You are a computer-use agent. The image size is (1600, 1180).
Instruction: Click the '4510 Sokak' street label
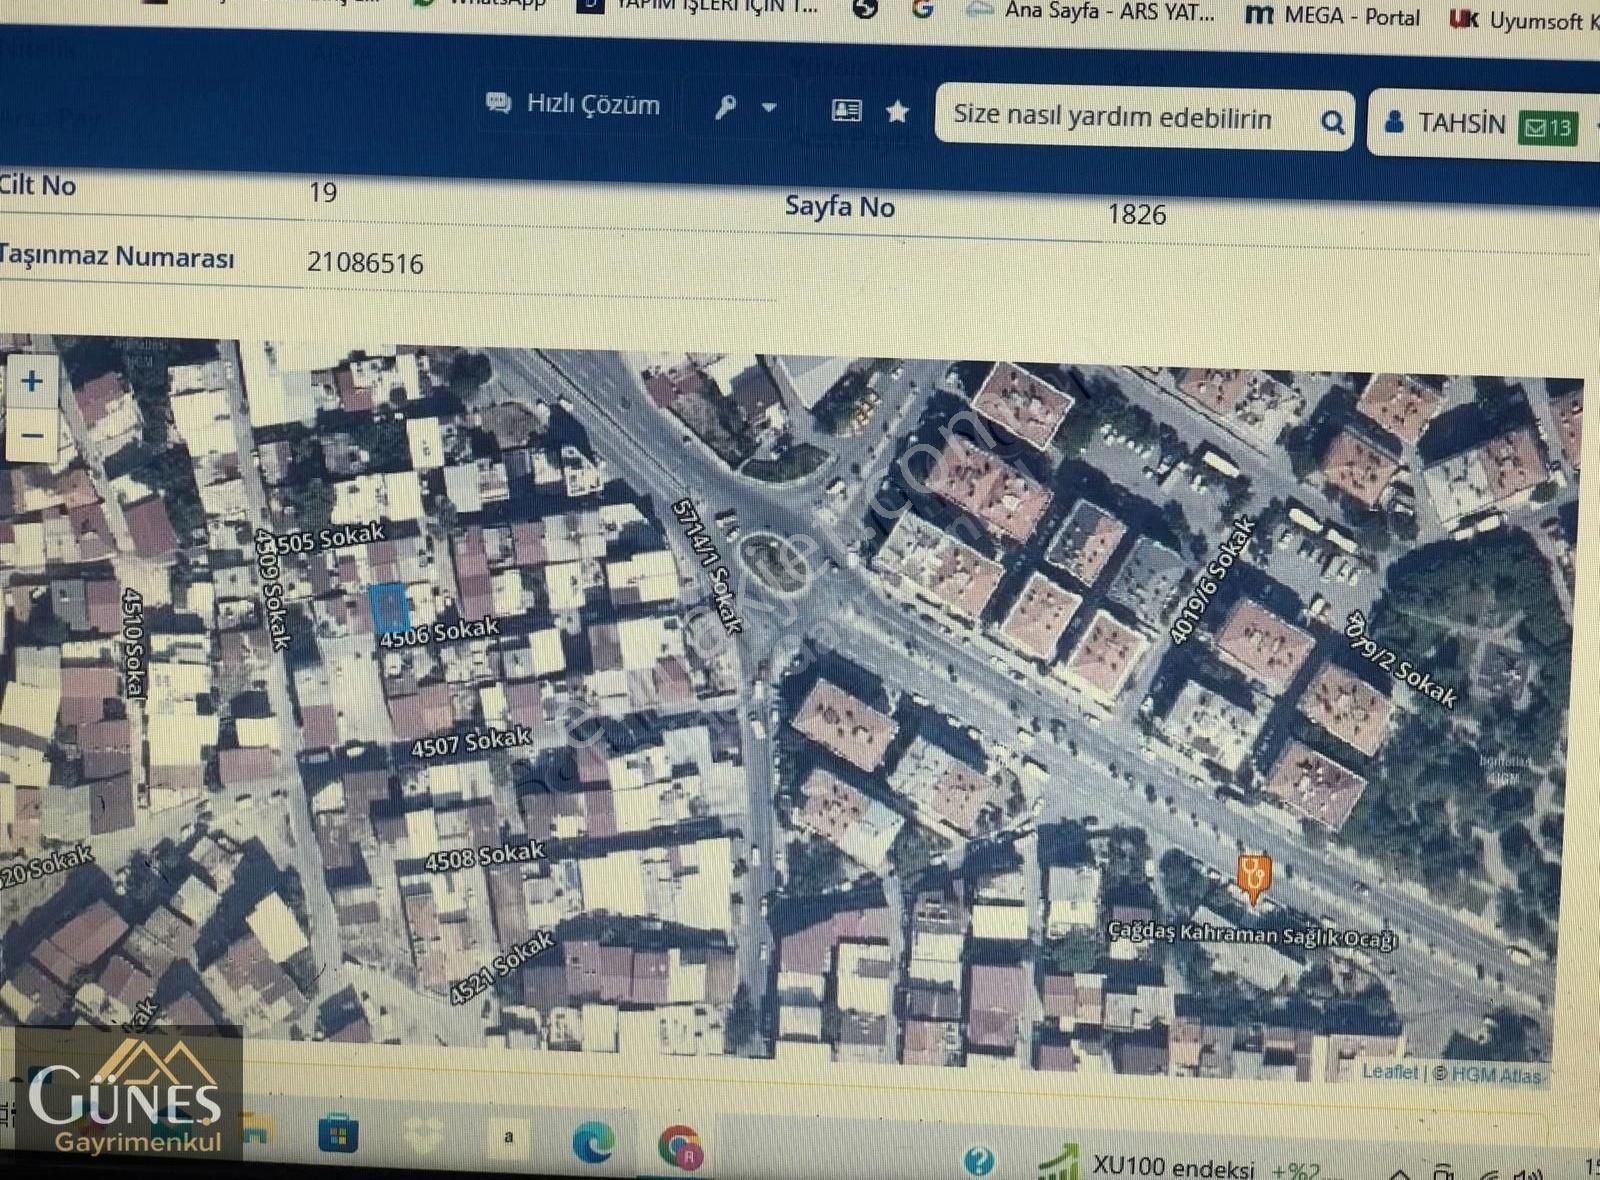point(133,642)
